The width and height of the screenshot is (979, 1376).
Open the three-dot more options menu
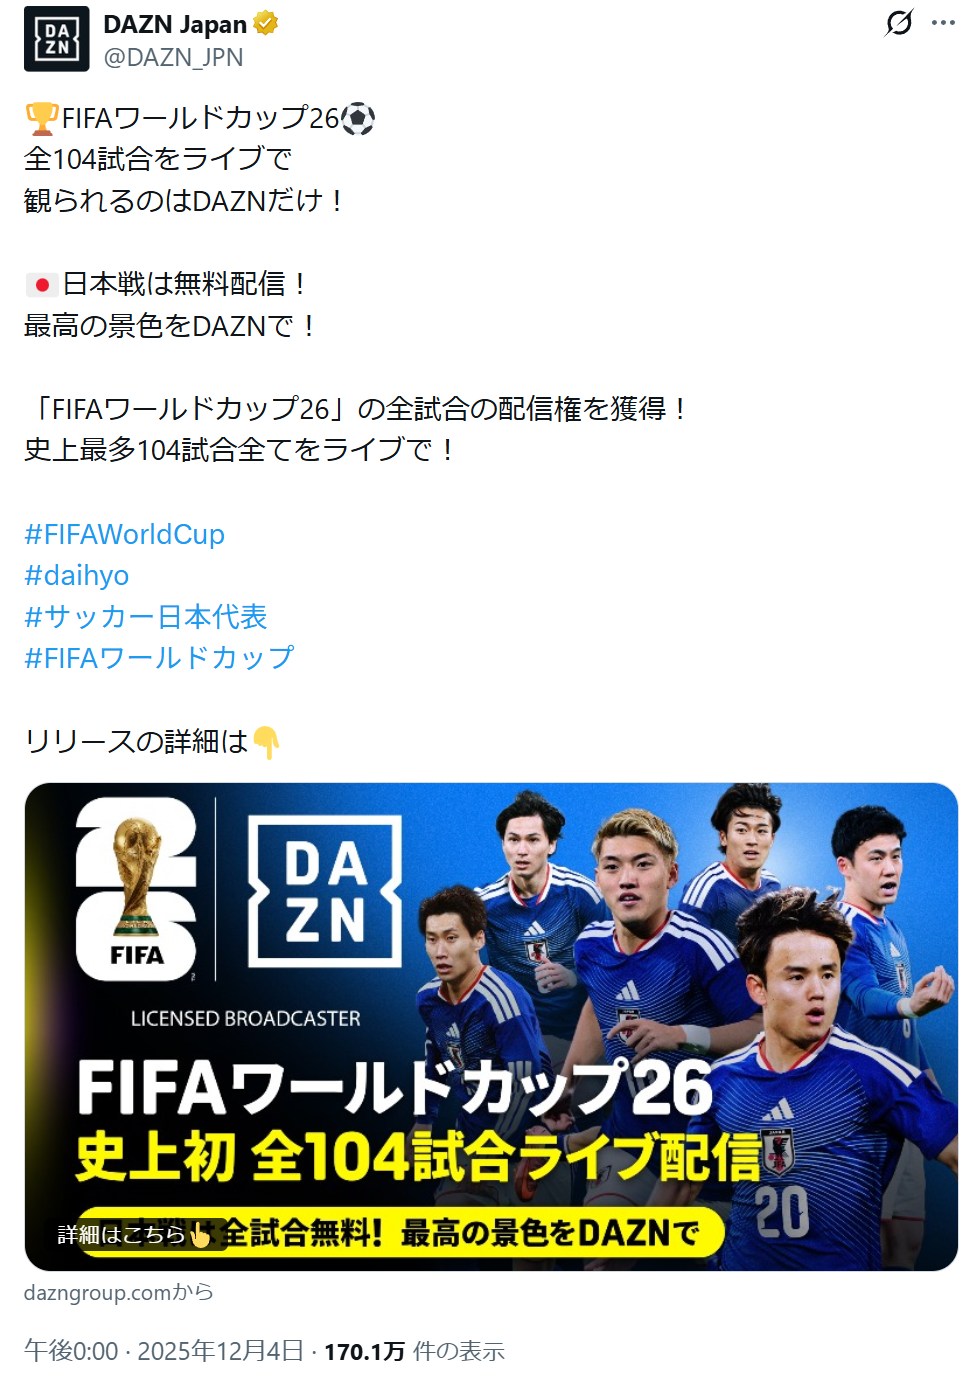943,22
